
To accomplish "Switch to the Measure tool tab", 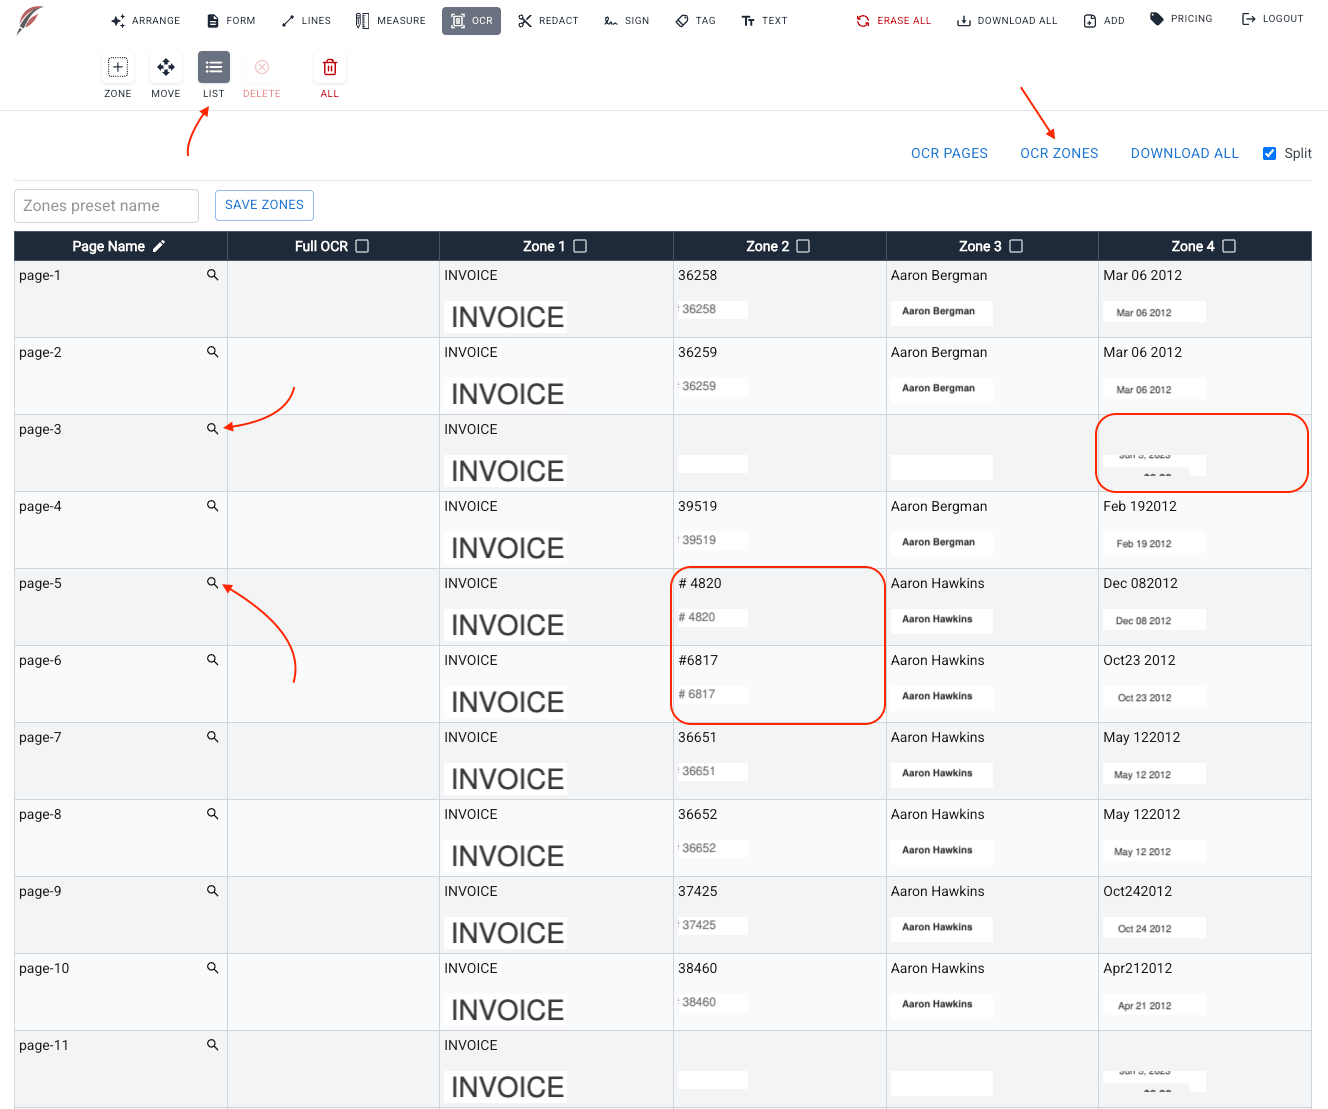I will click(x=391, y=21).
